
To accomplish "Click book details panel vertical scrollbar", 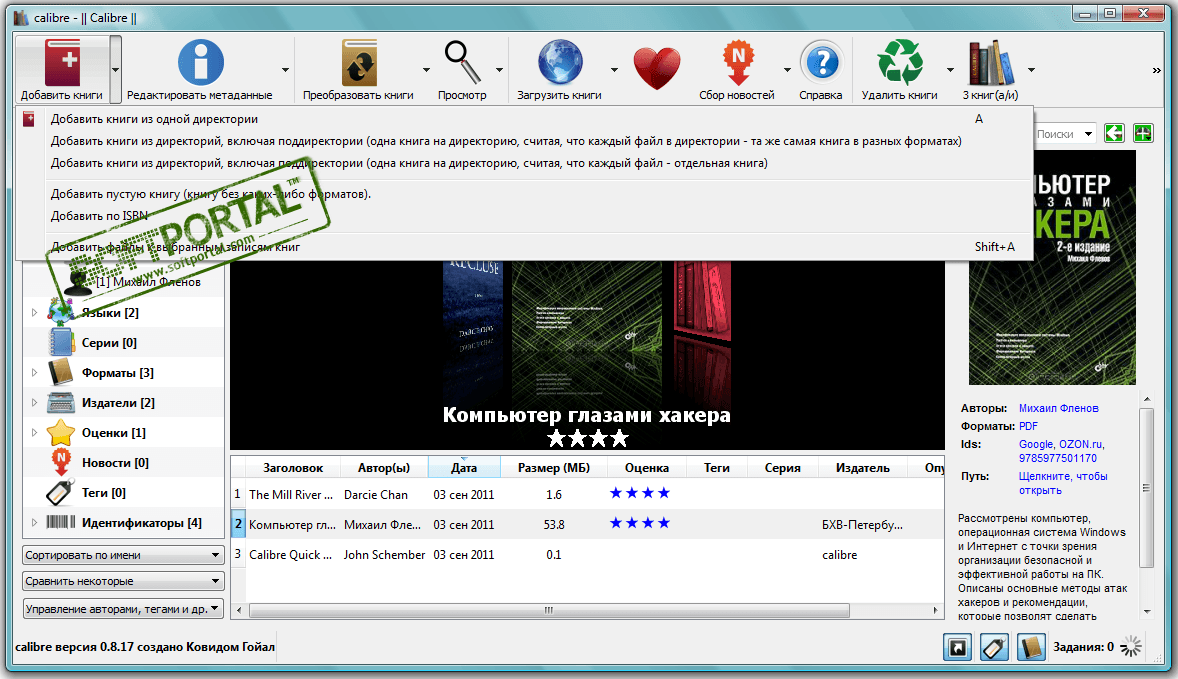I will point(1146,488).
